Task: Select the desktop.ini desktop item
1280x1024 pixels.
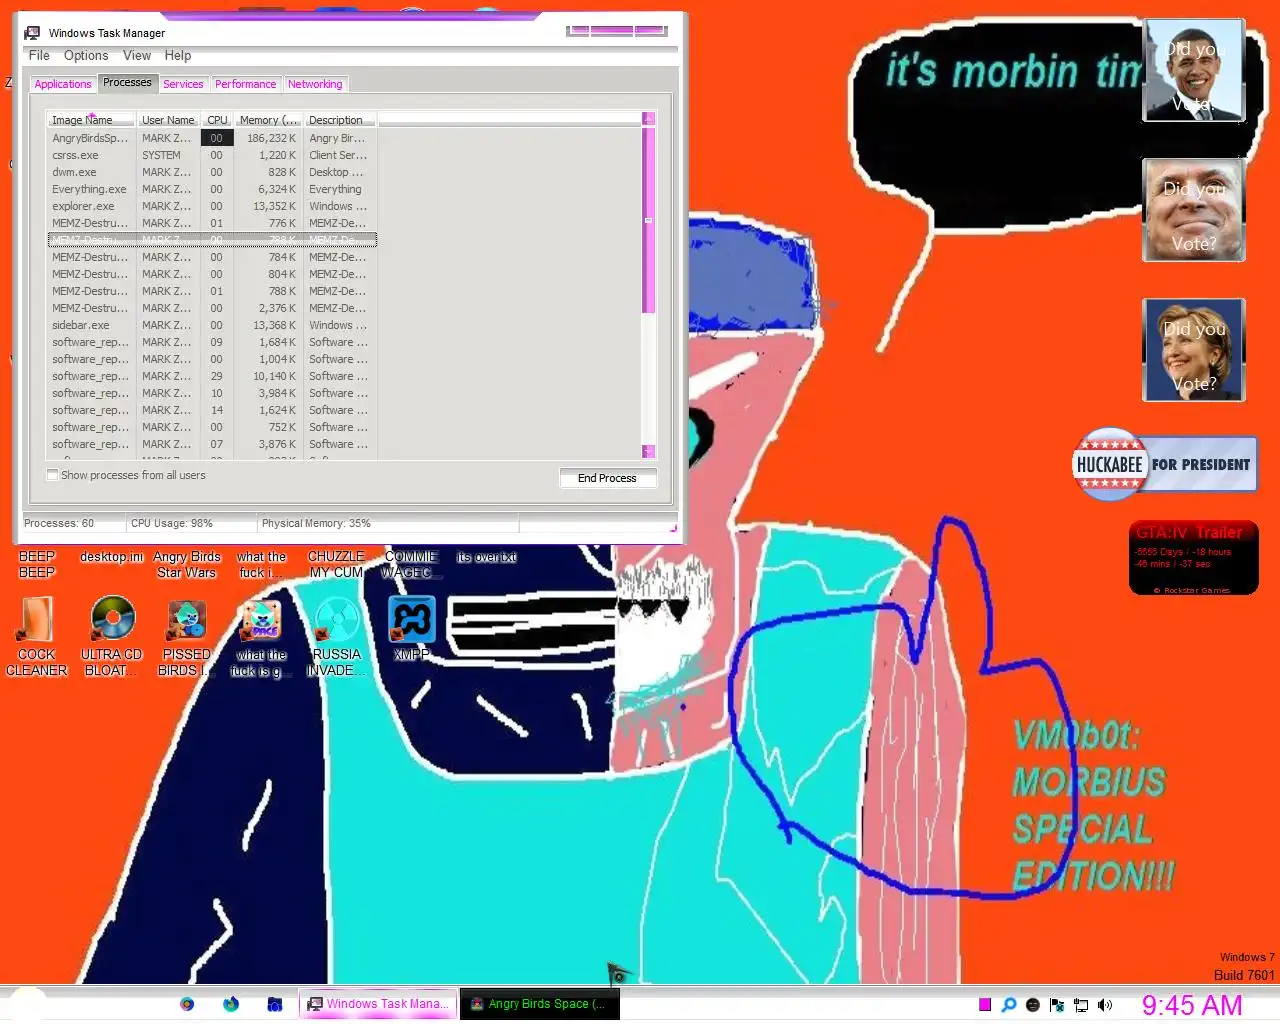Action: pyautogui.click(x=112, y=557)
